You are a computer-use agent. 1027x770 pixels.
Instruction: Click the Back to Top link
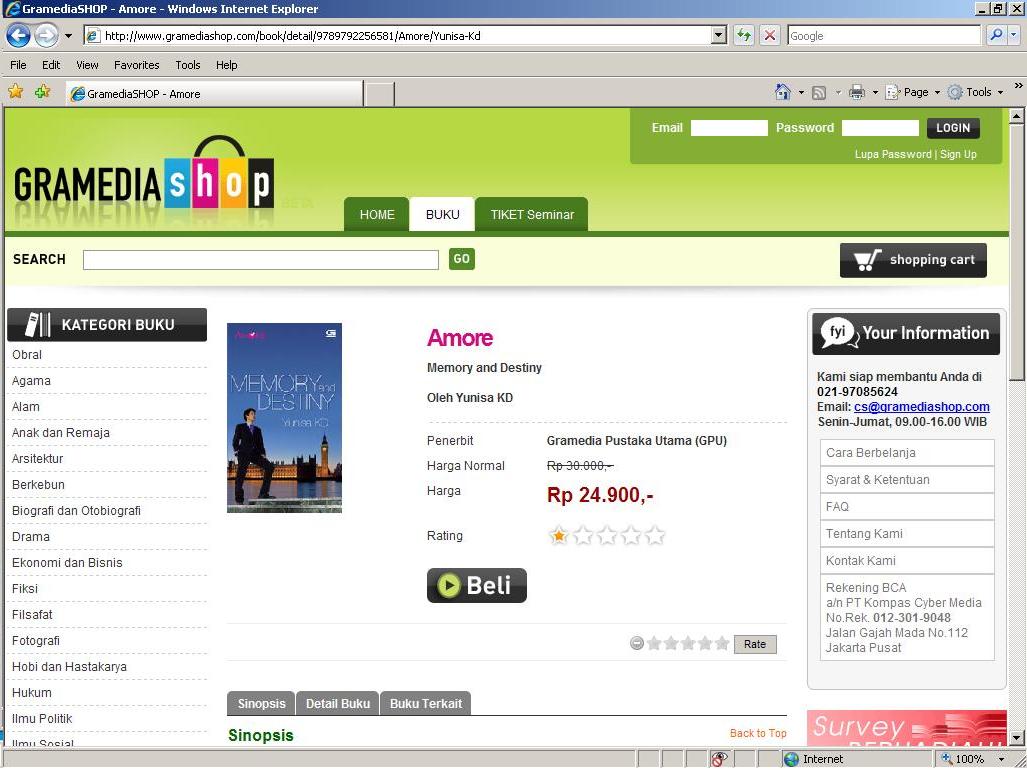coord(758,733)
